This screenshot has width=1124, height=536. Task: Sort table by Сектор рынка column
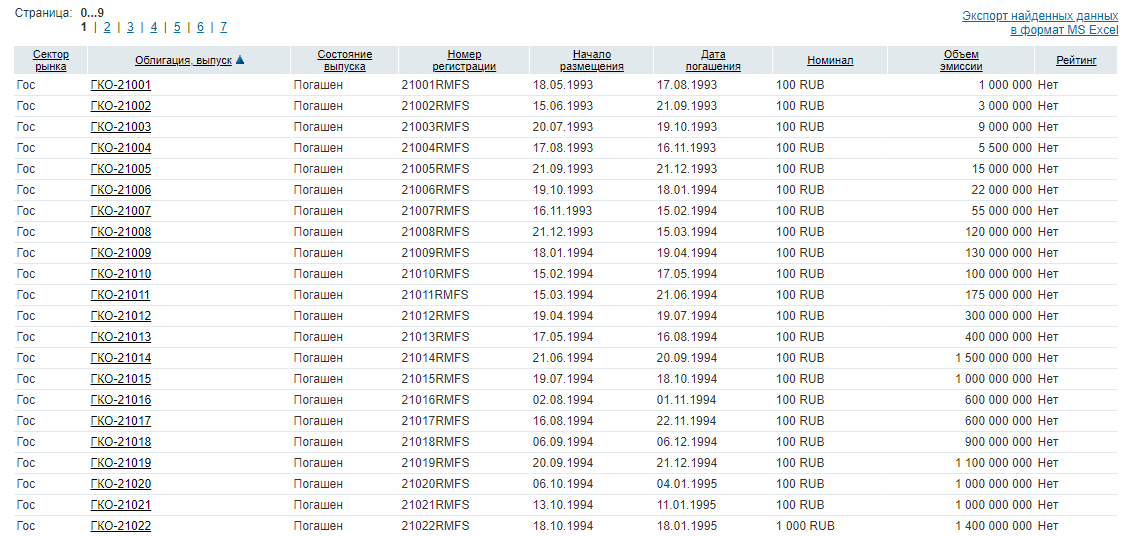point(51,60)
